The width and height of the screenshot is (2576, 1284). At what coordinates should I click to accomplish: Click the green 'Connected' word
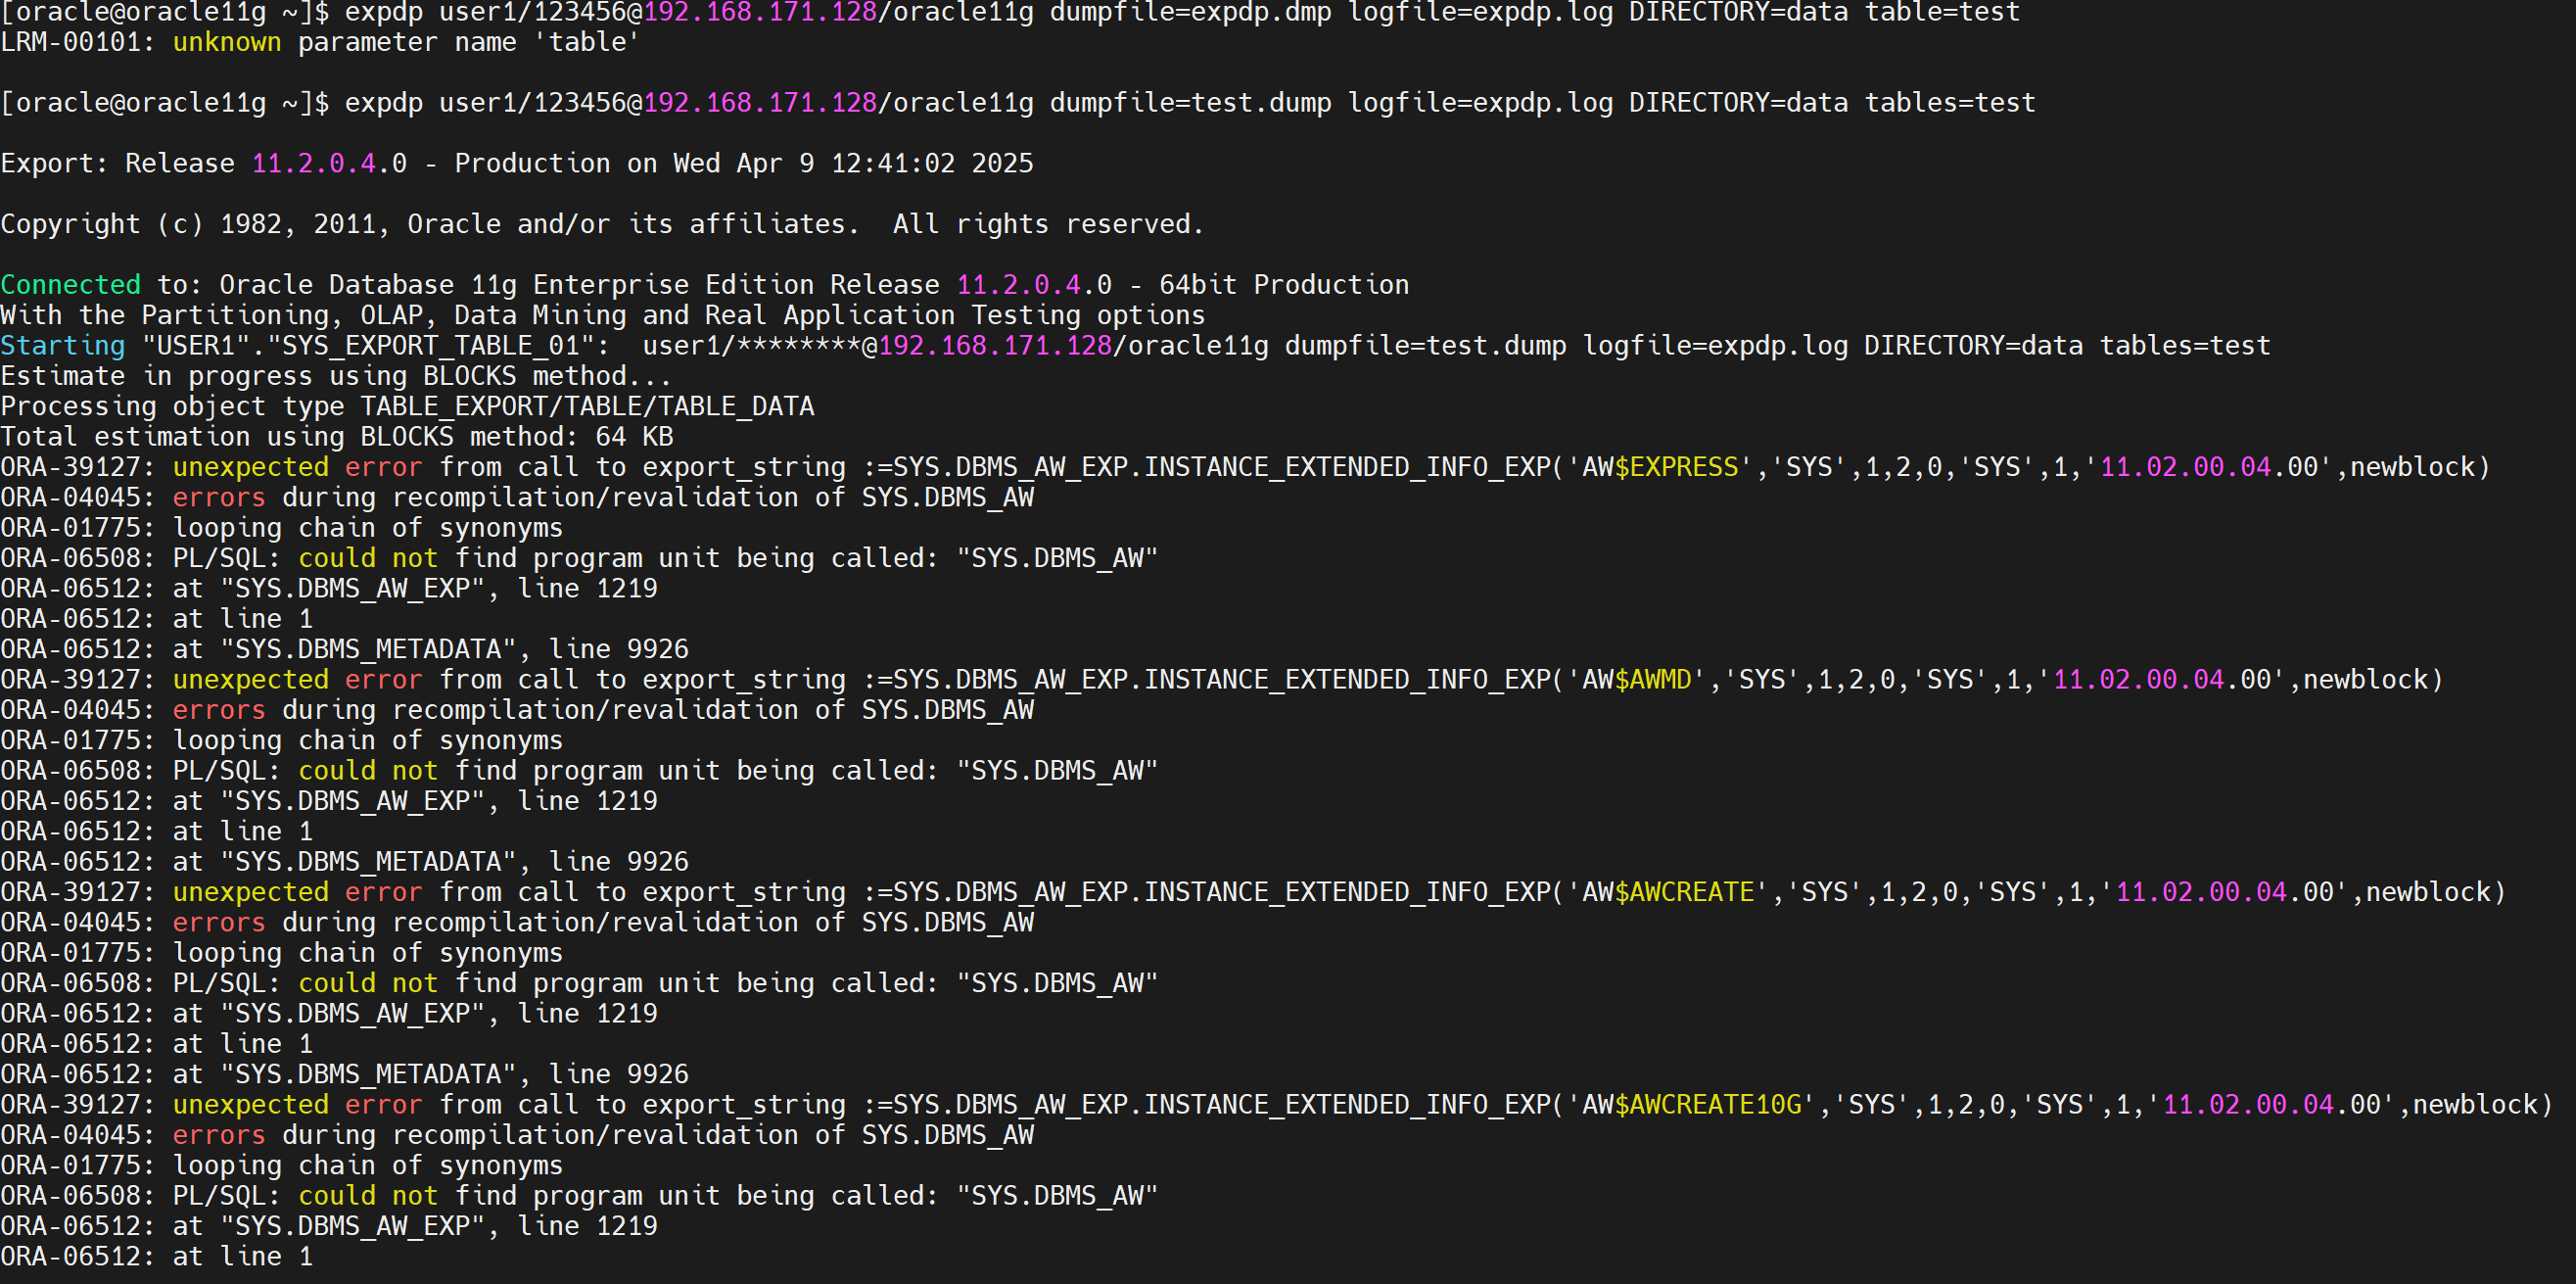[x=70, y=285]
